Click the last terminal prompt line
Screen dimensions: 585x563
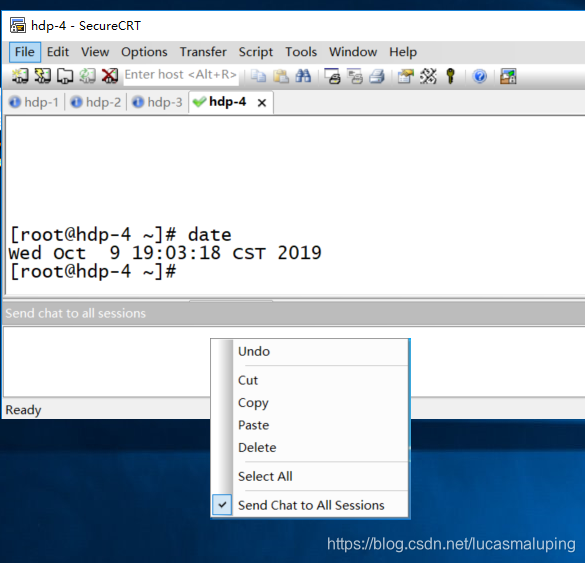(x=92, y=271)
